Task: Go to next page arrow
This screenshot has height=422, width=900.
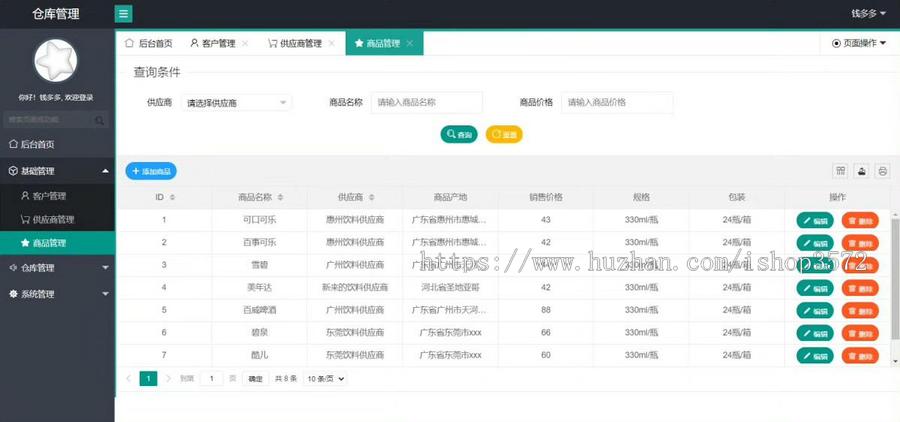Action: point(168,378)
